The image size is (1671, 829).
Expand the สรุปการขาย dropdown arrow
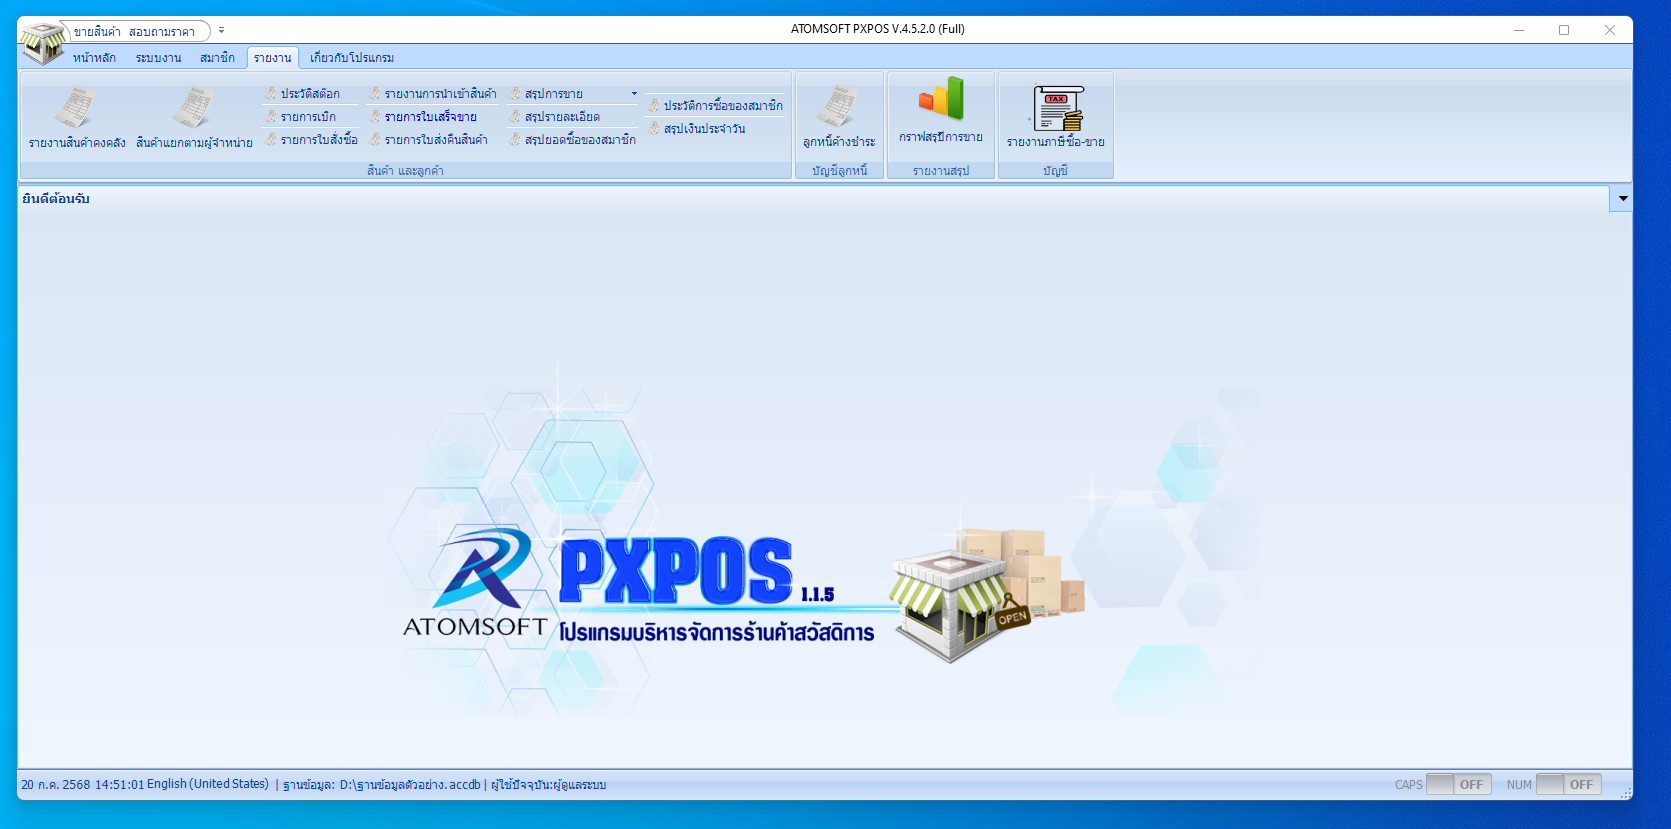pyautogui.click(x=634, y=94)
